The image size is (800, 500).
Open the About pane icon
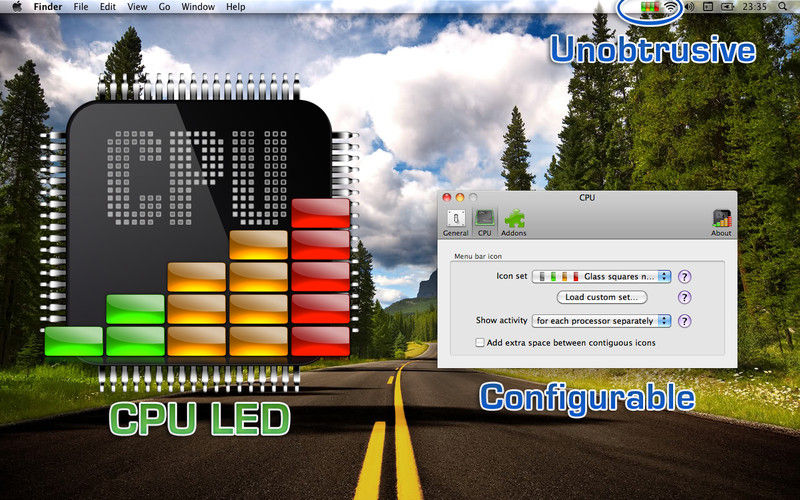click(x=721, y=223)
